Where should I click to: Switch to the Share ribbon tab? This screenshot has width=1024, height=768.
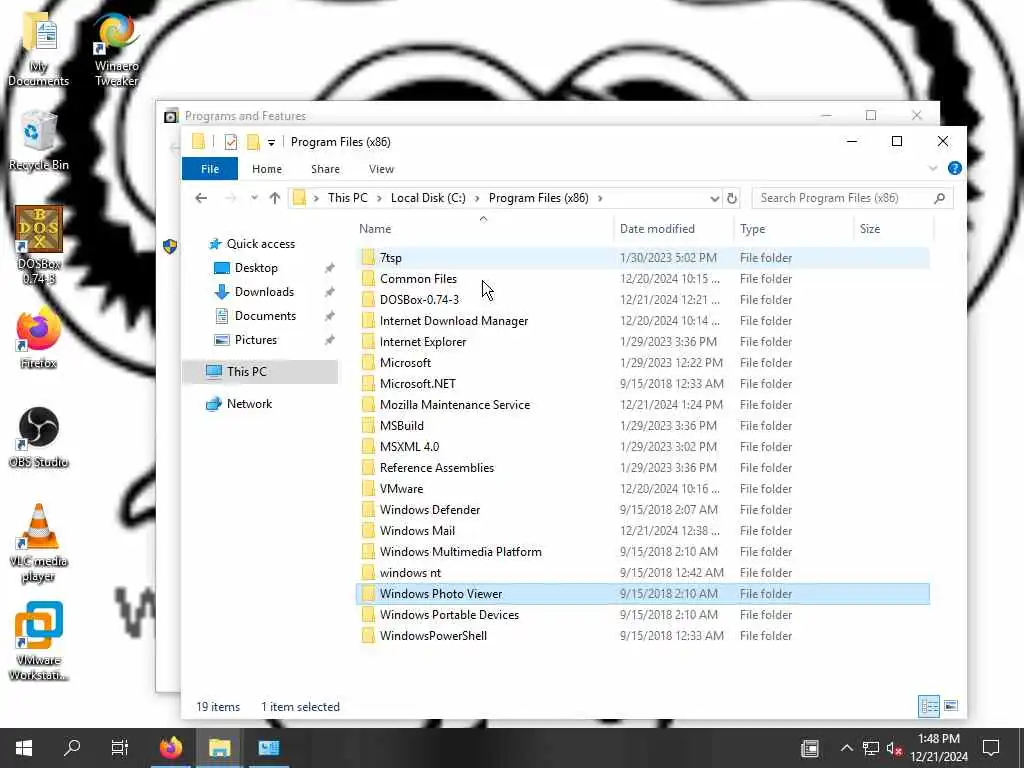pyautogui.click(x=325, y=168)
